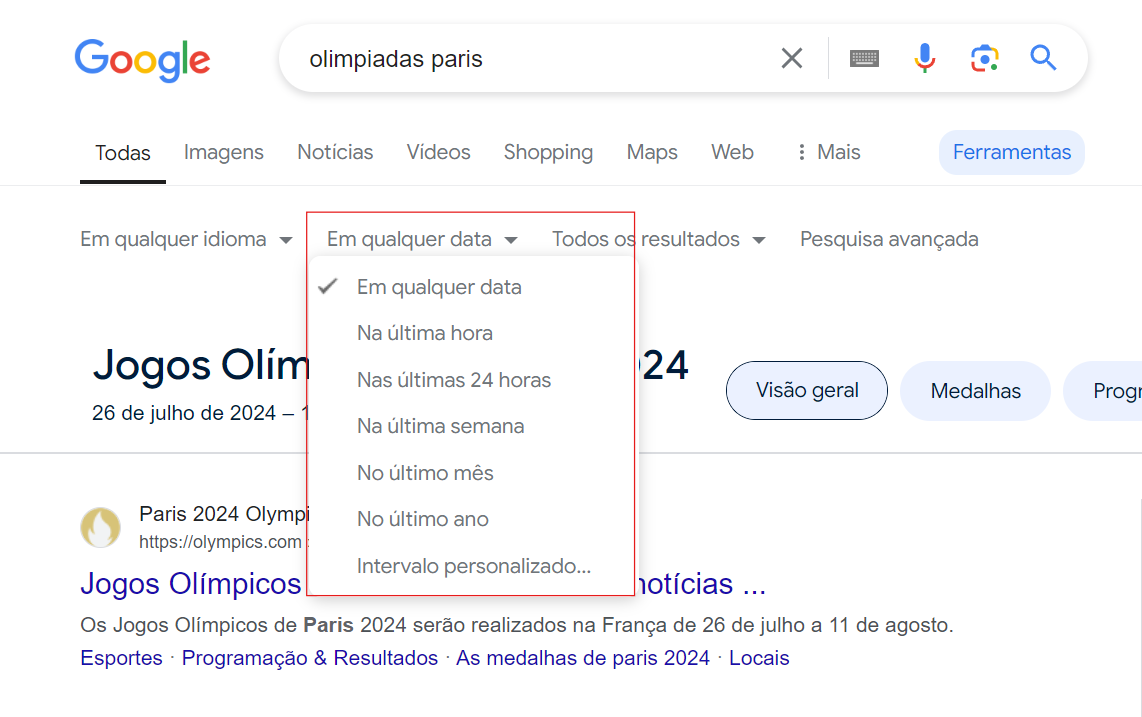Click the Paris 2024 Olympics favicon
The image size is (1142, 717).
coord(100,526)
